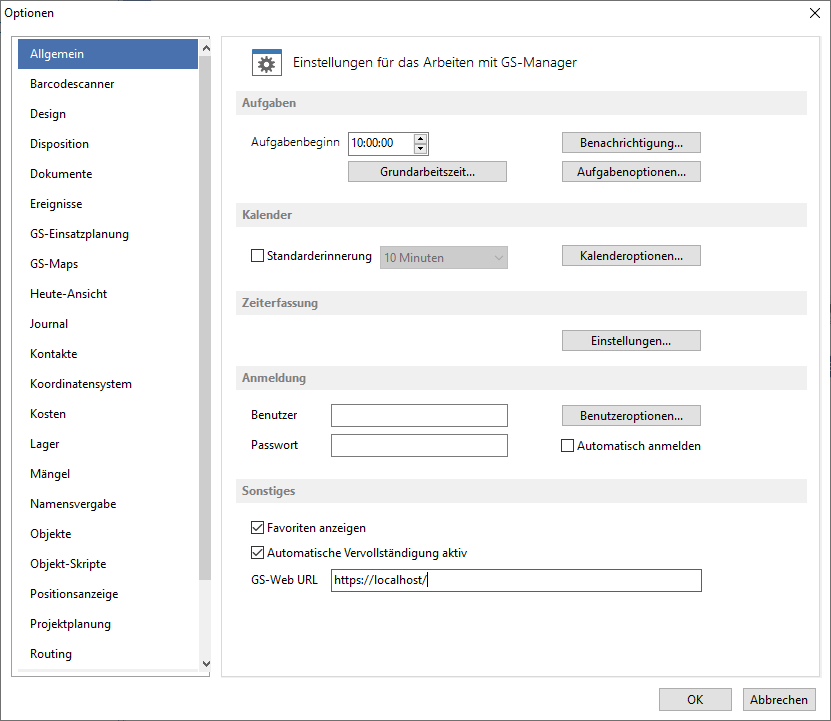Select GS-Maps in the list
This screenshot has height=721, width=831.
tap(108, 263)
